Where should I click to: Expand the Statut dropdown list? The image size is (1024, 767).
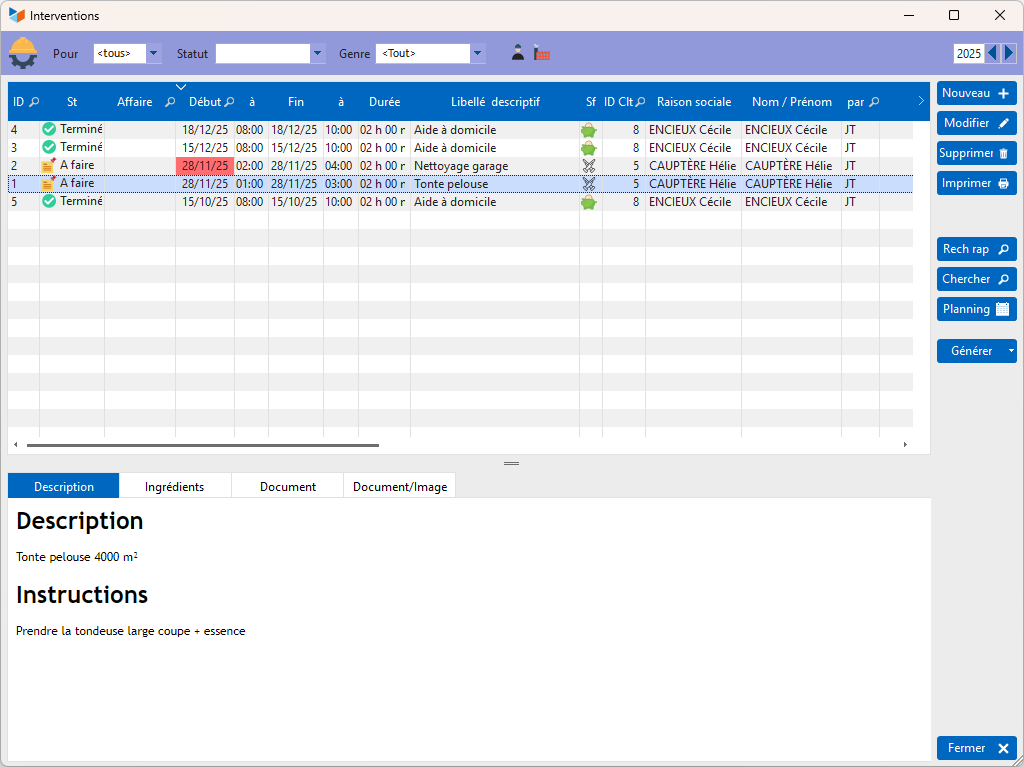[x=318, y=53]
